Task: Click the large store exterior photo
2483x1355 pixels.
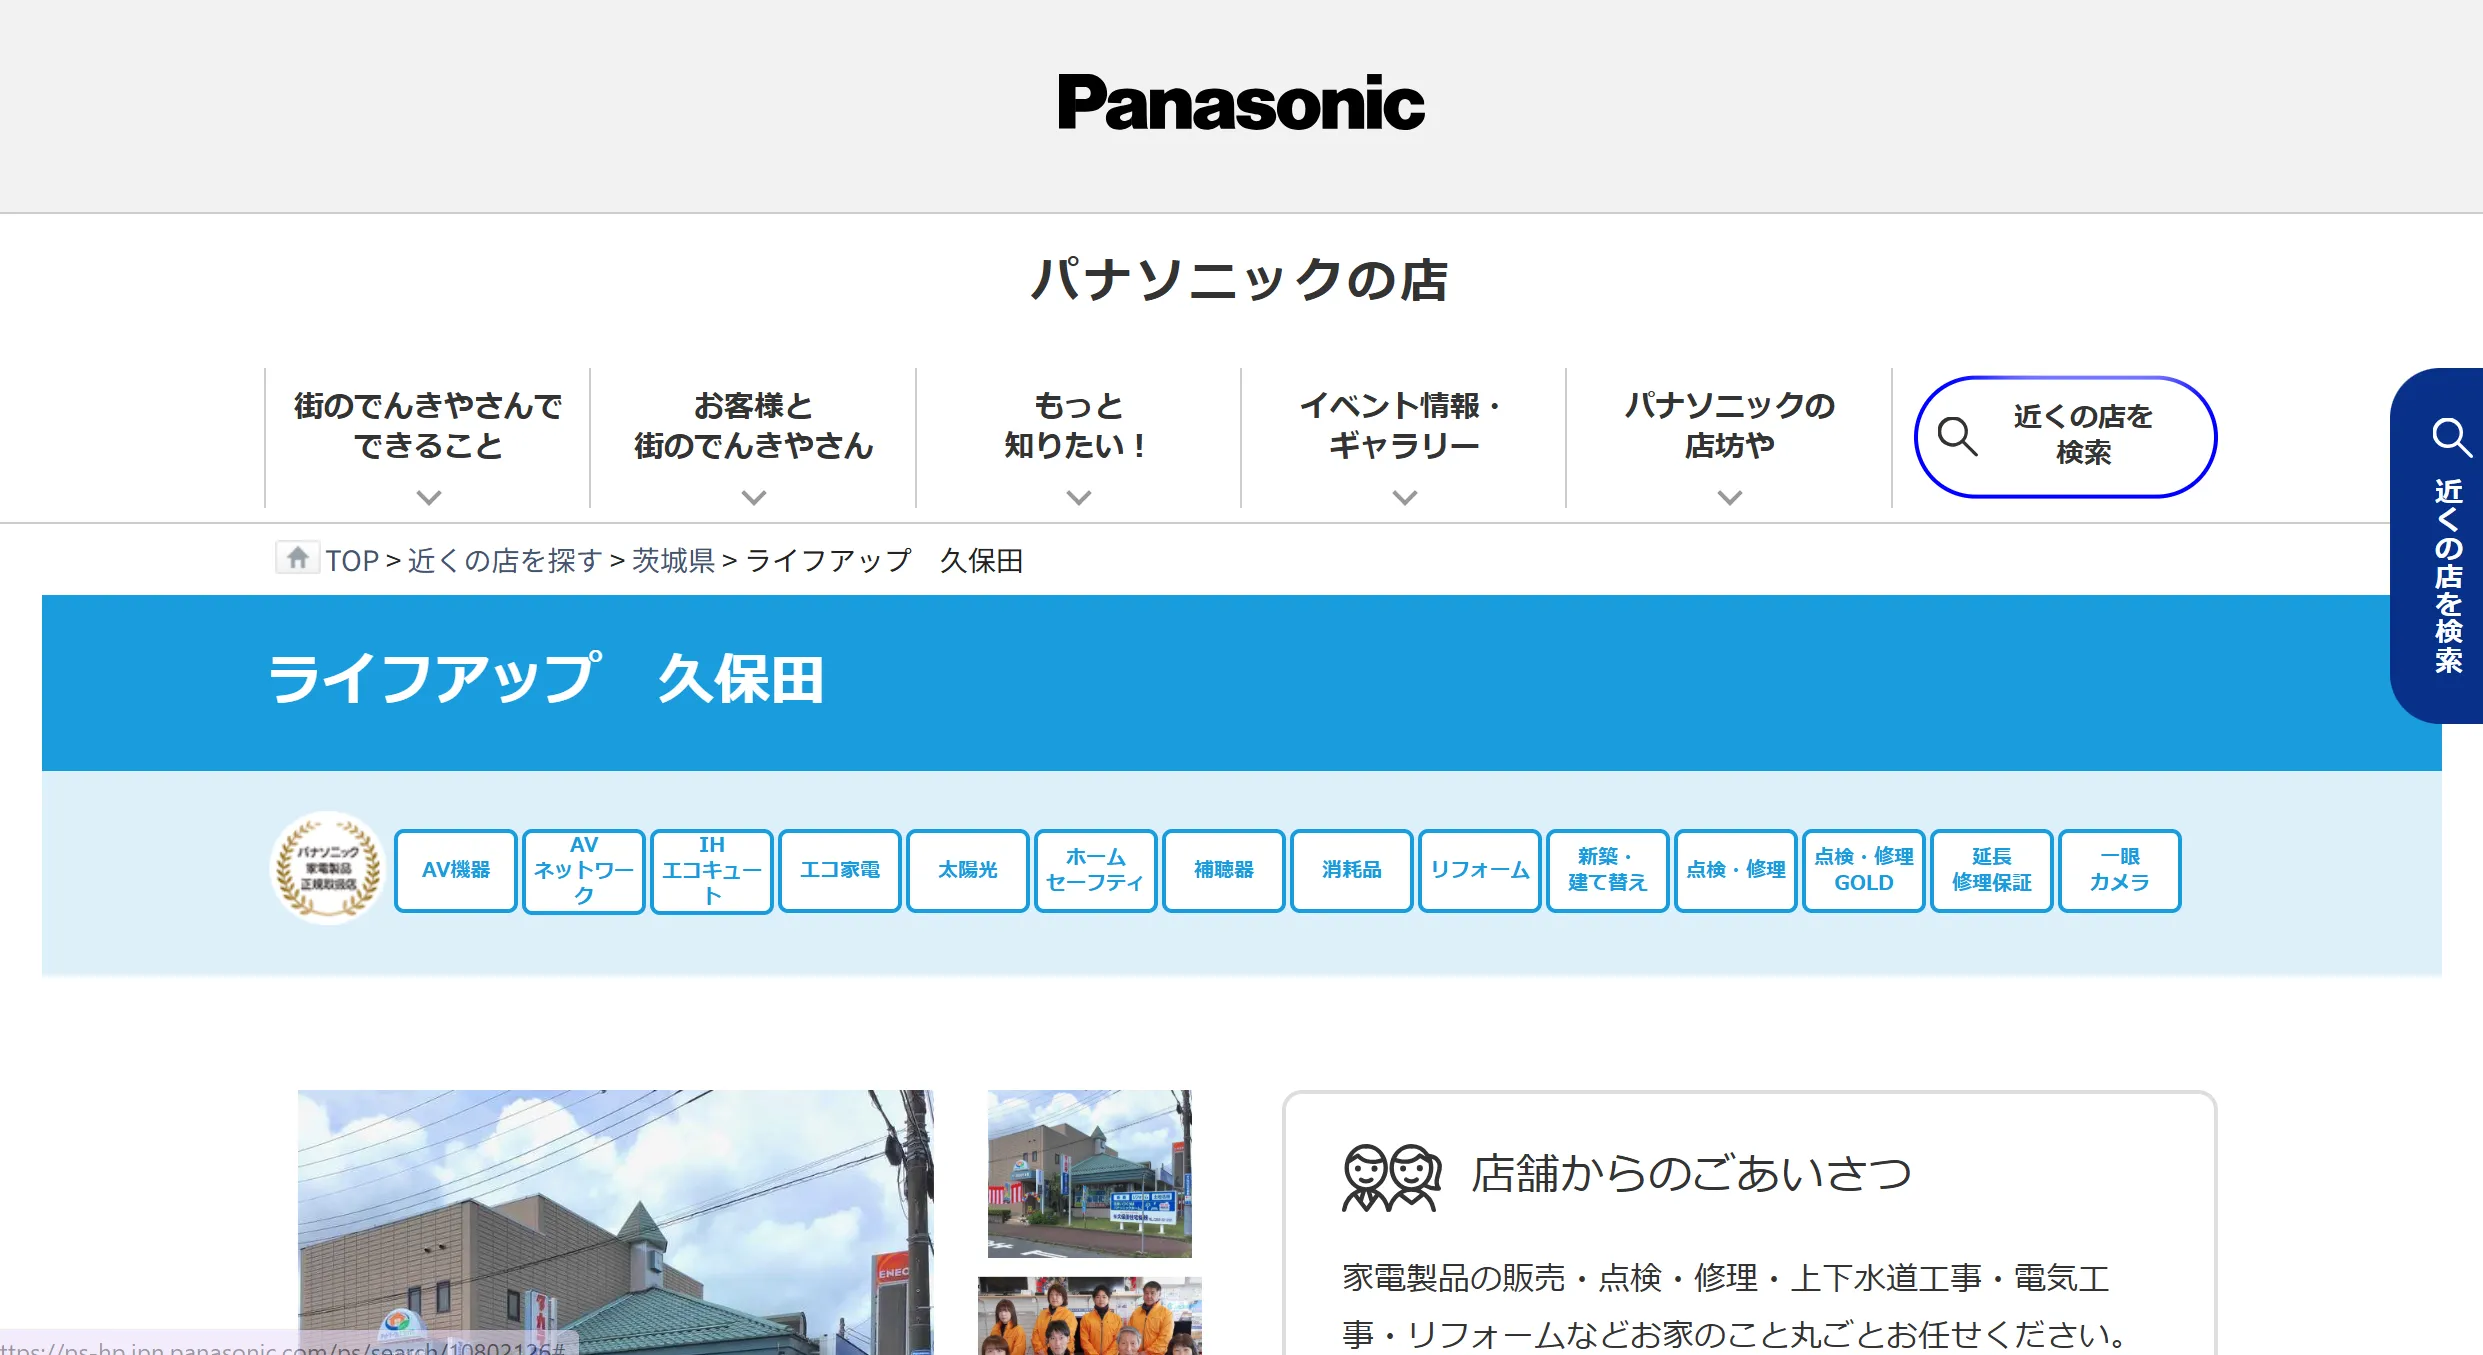Action: (616, 1222)
